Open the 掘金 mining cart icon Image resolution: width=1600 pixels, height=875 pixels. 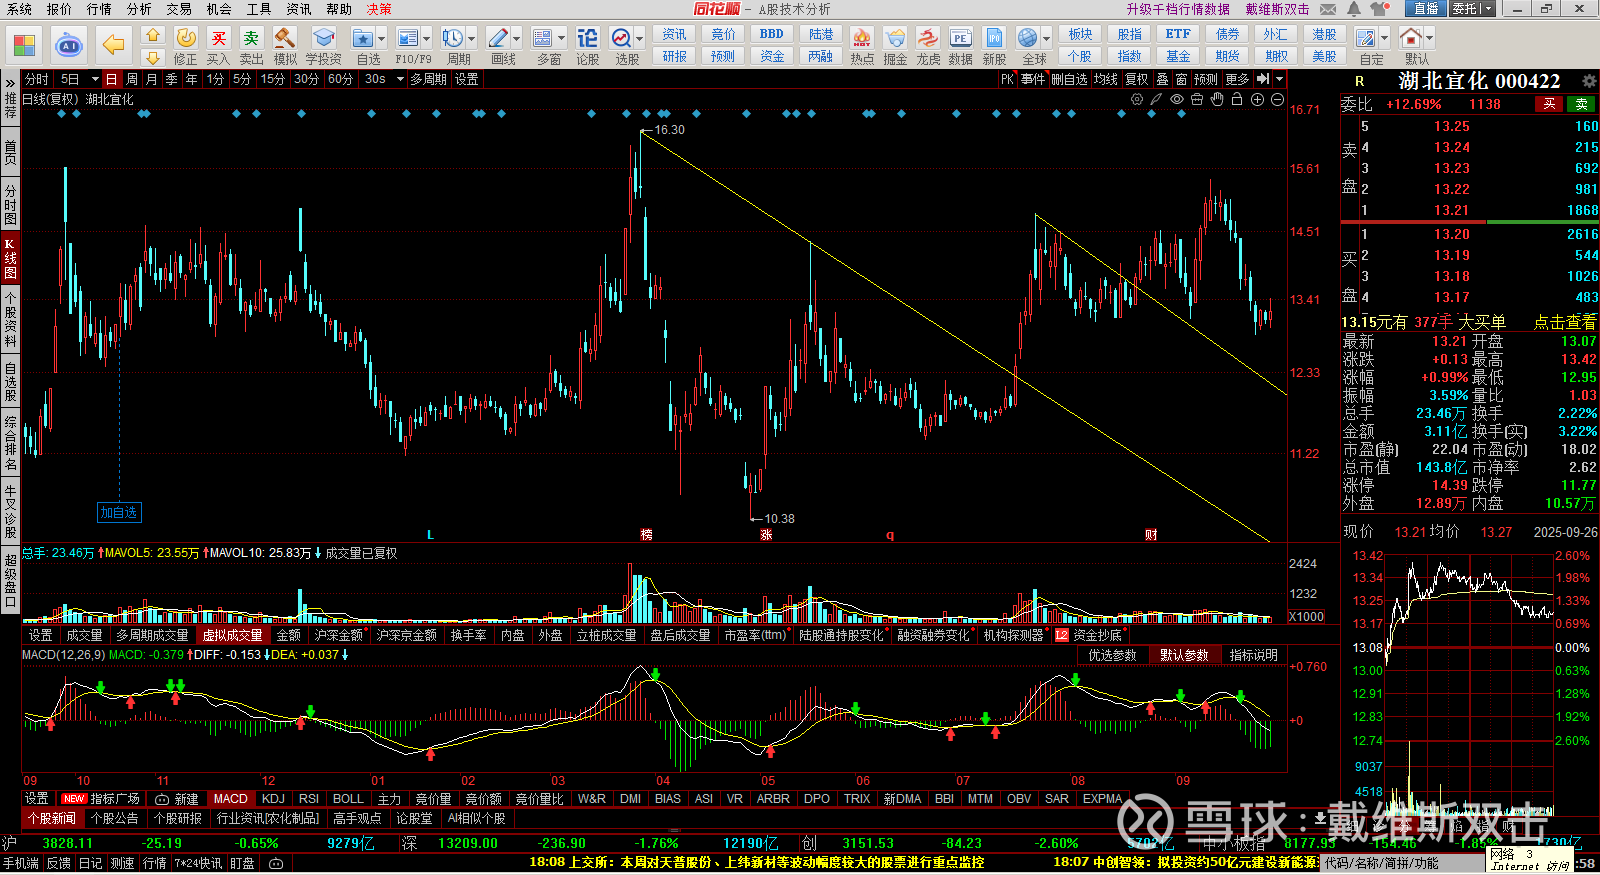(895, 38)
